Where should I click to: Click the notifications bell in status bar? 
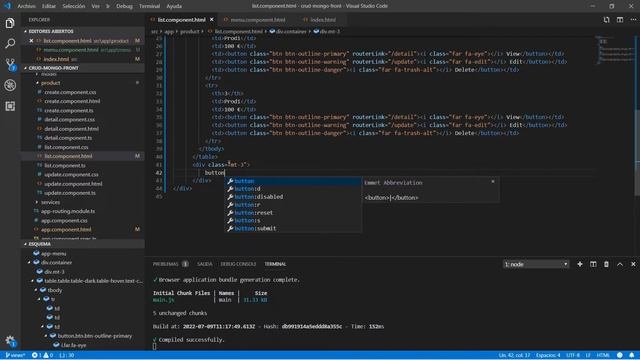click(x=631, y=355)
